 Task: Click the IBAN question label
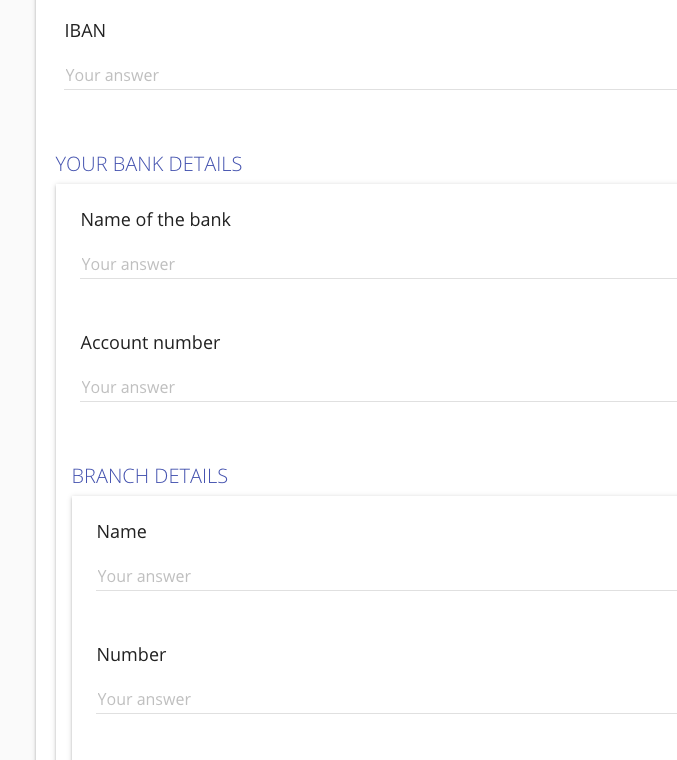[x=85, y=31]
